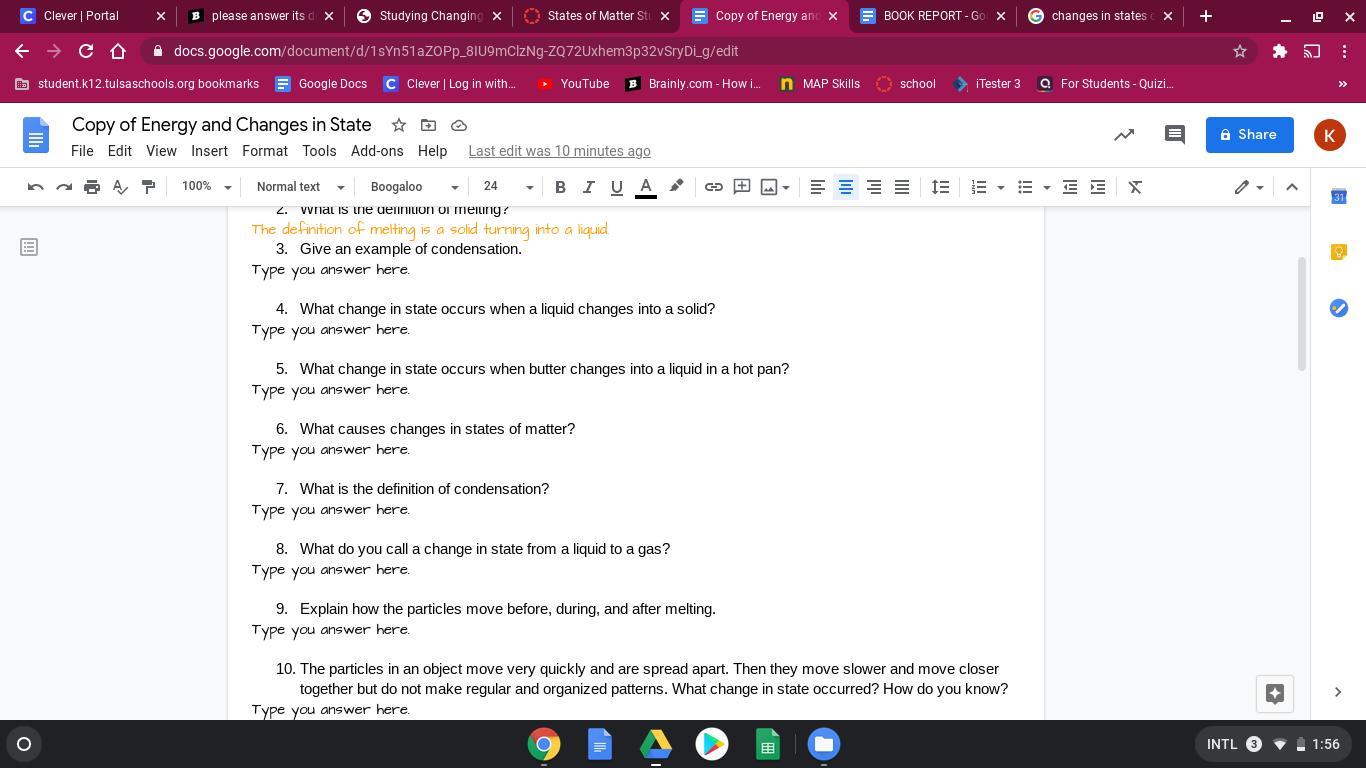Open the Format menu
This screenshot has width=1366, height=768.
(x=265, y=151)
